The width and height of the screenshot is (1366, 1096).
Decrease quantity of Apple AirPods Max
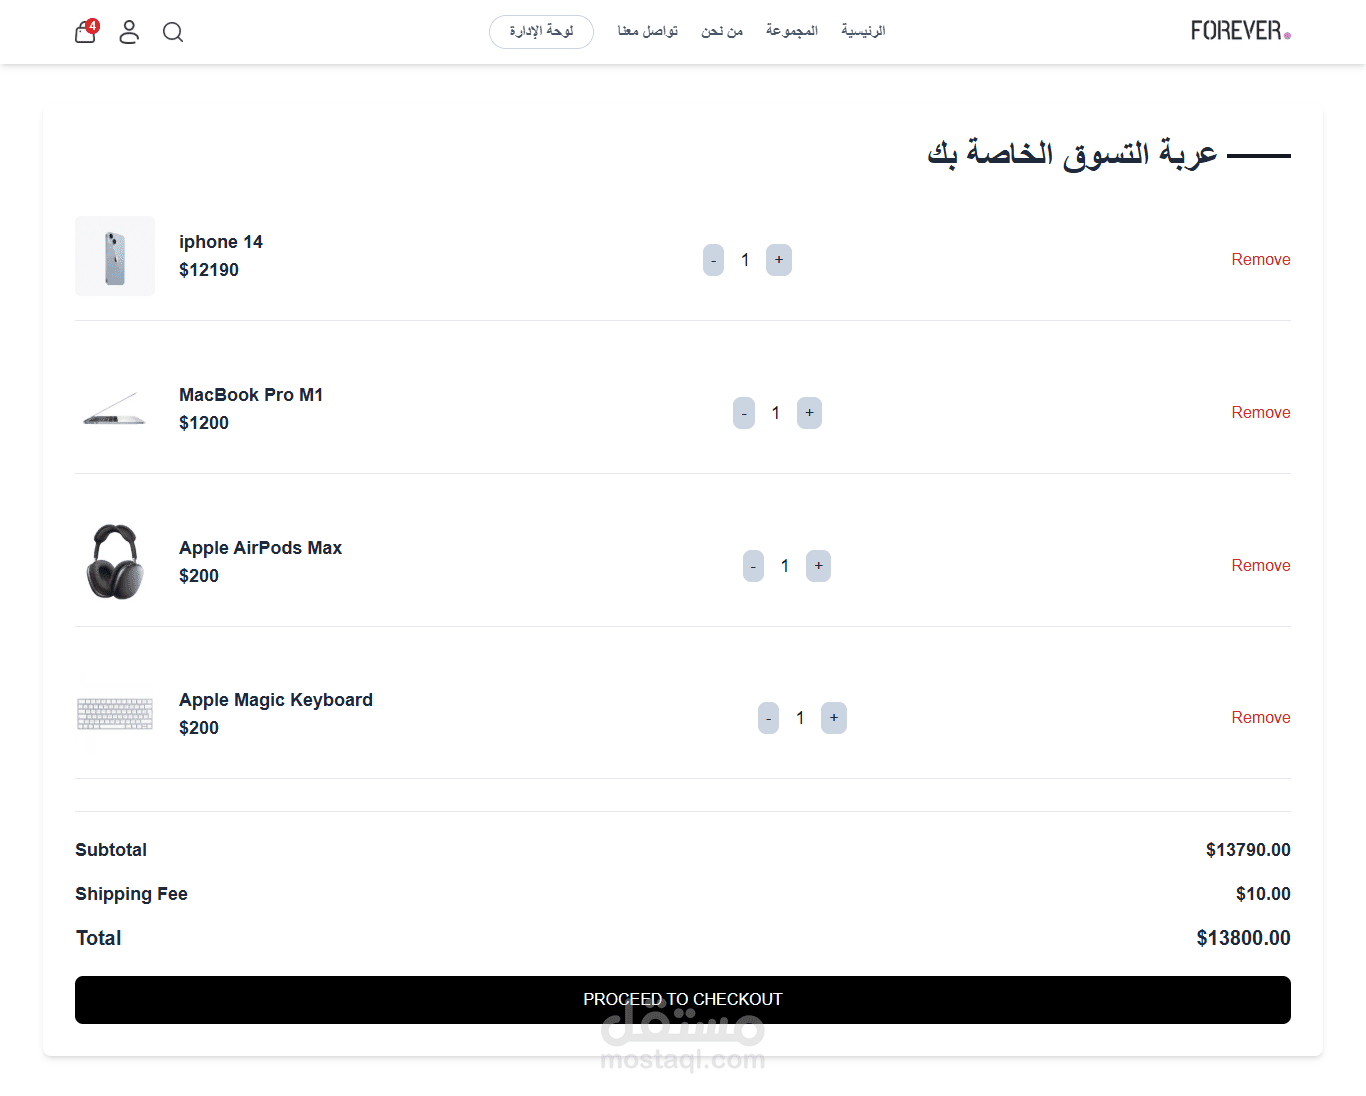coord(753,566)
